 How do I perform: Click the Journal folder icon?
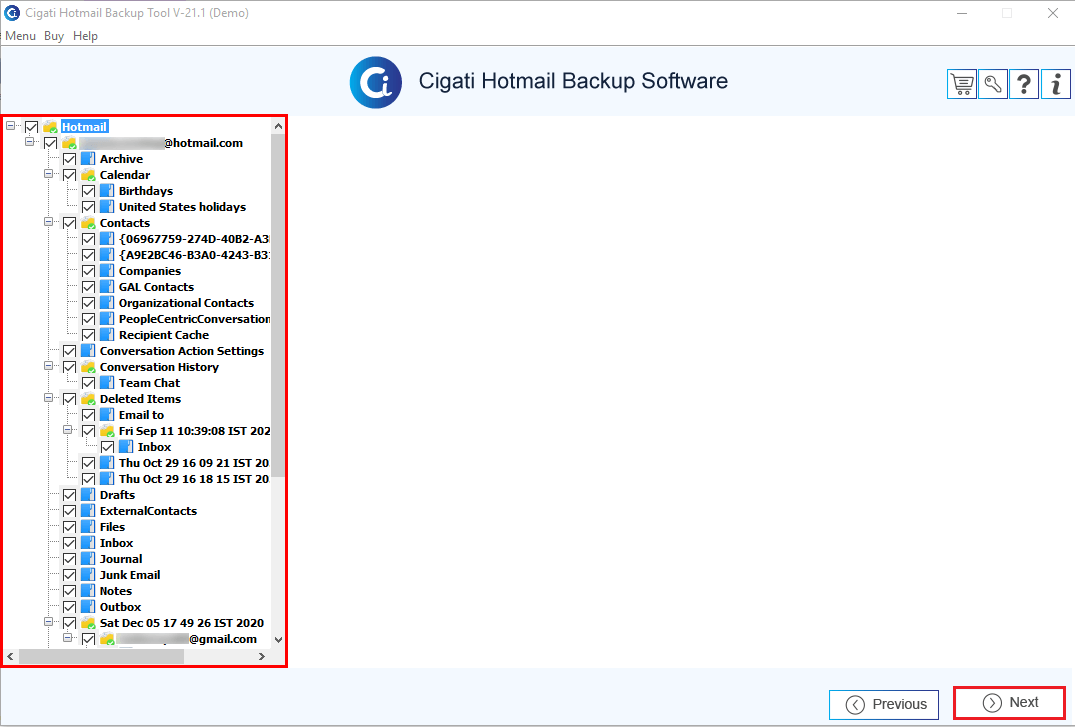pyautogui.click(x=88, y=559)
